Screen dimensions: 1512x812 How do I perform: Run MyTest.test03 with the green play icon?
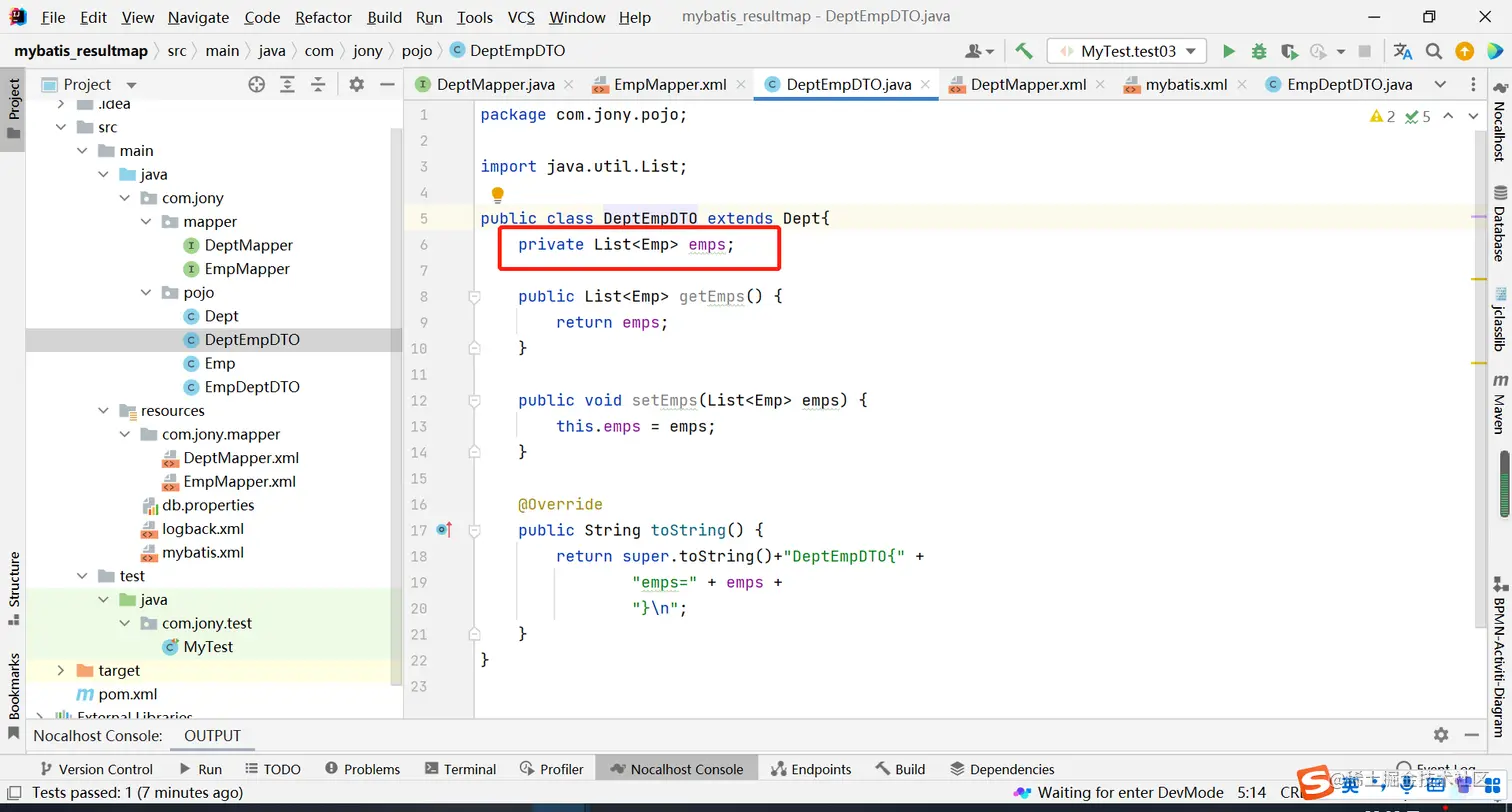(x=1229, y=51)
